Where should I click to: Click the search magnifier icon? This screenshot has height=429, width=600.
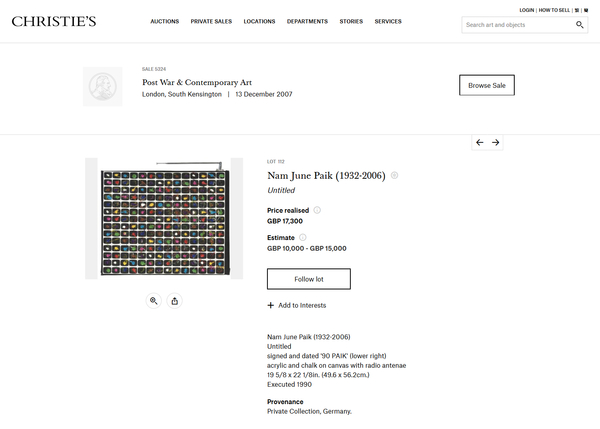coord(580,25)
